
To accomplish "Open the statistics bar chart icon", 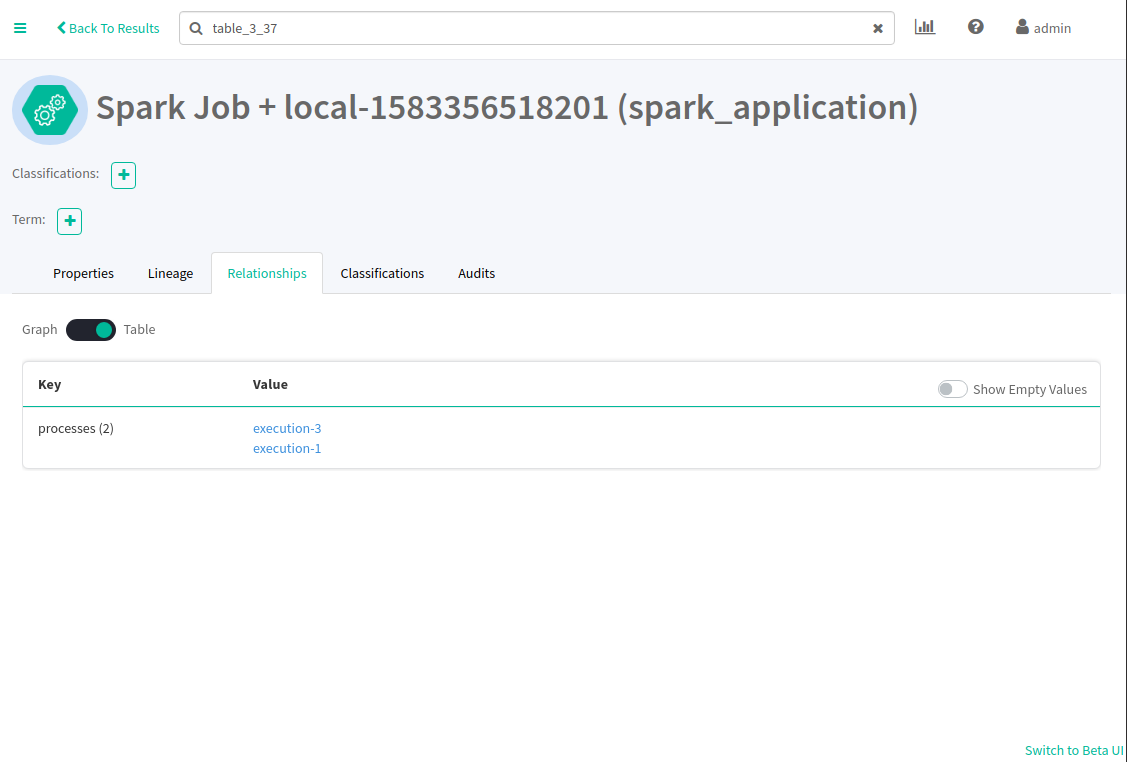I will [x=925, y=27].
